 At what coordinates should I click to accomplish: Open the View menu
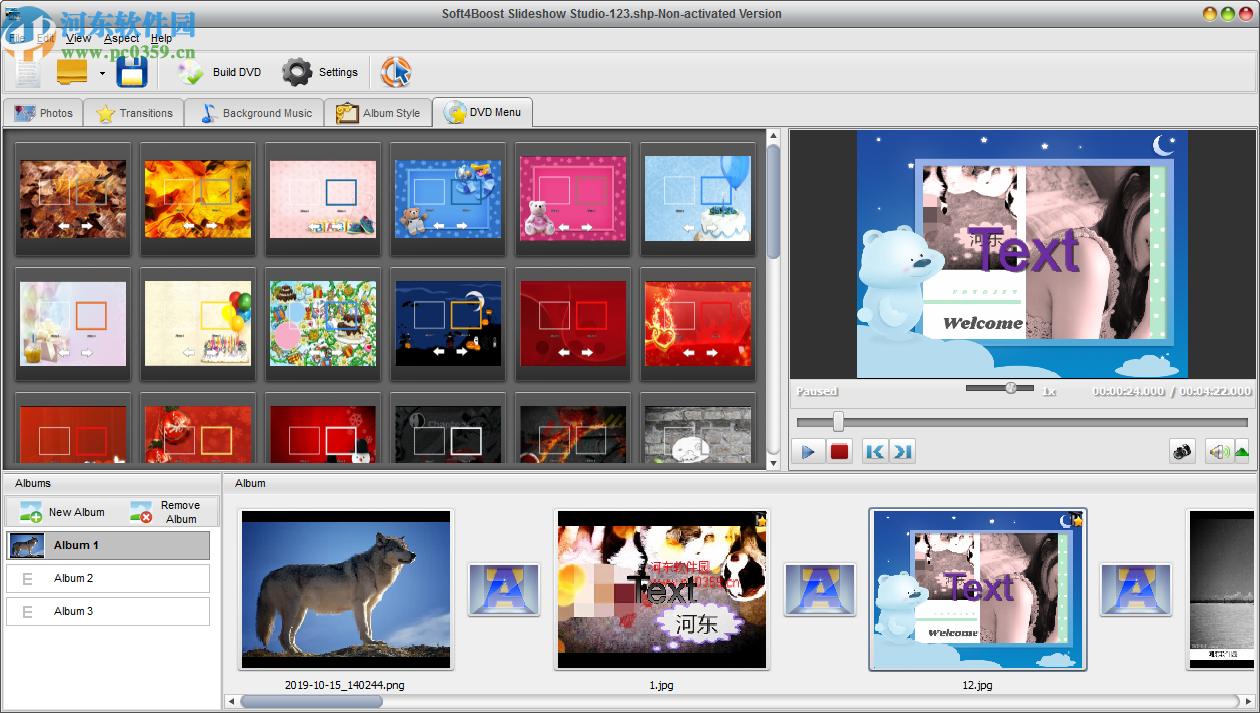[78, 37]
